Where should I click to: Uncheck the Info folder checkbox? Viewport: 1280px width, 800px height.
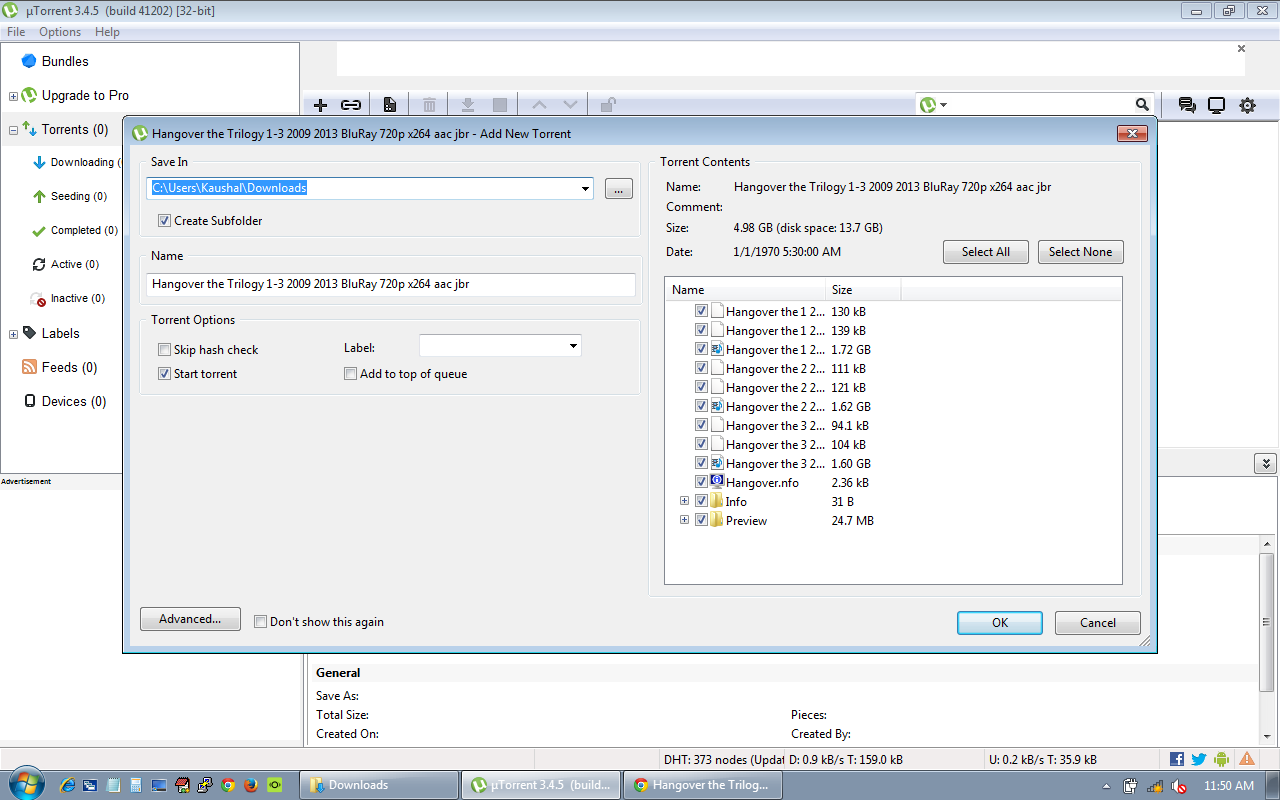click(x=701, y=501)
